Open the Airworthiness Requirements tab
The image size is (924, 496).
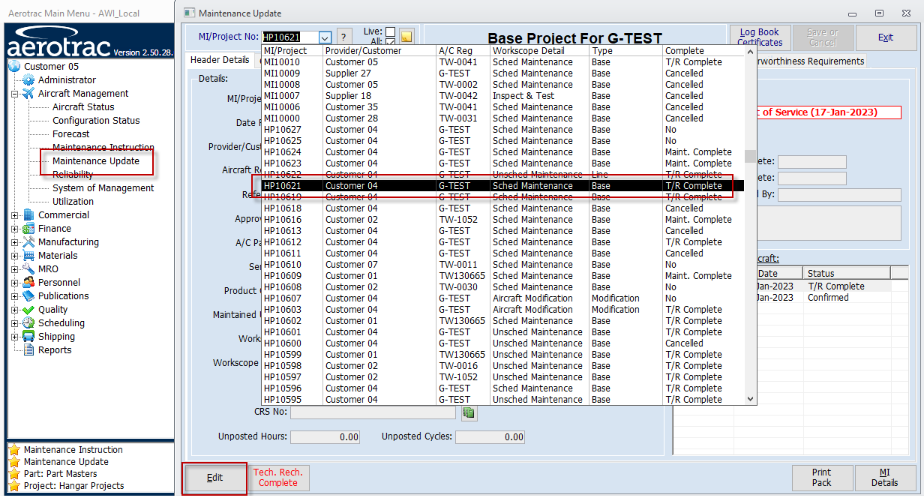click(x=811, y=61)
